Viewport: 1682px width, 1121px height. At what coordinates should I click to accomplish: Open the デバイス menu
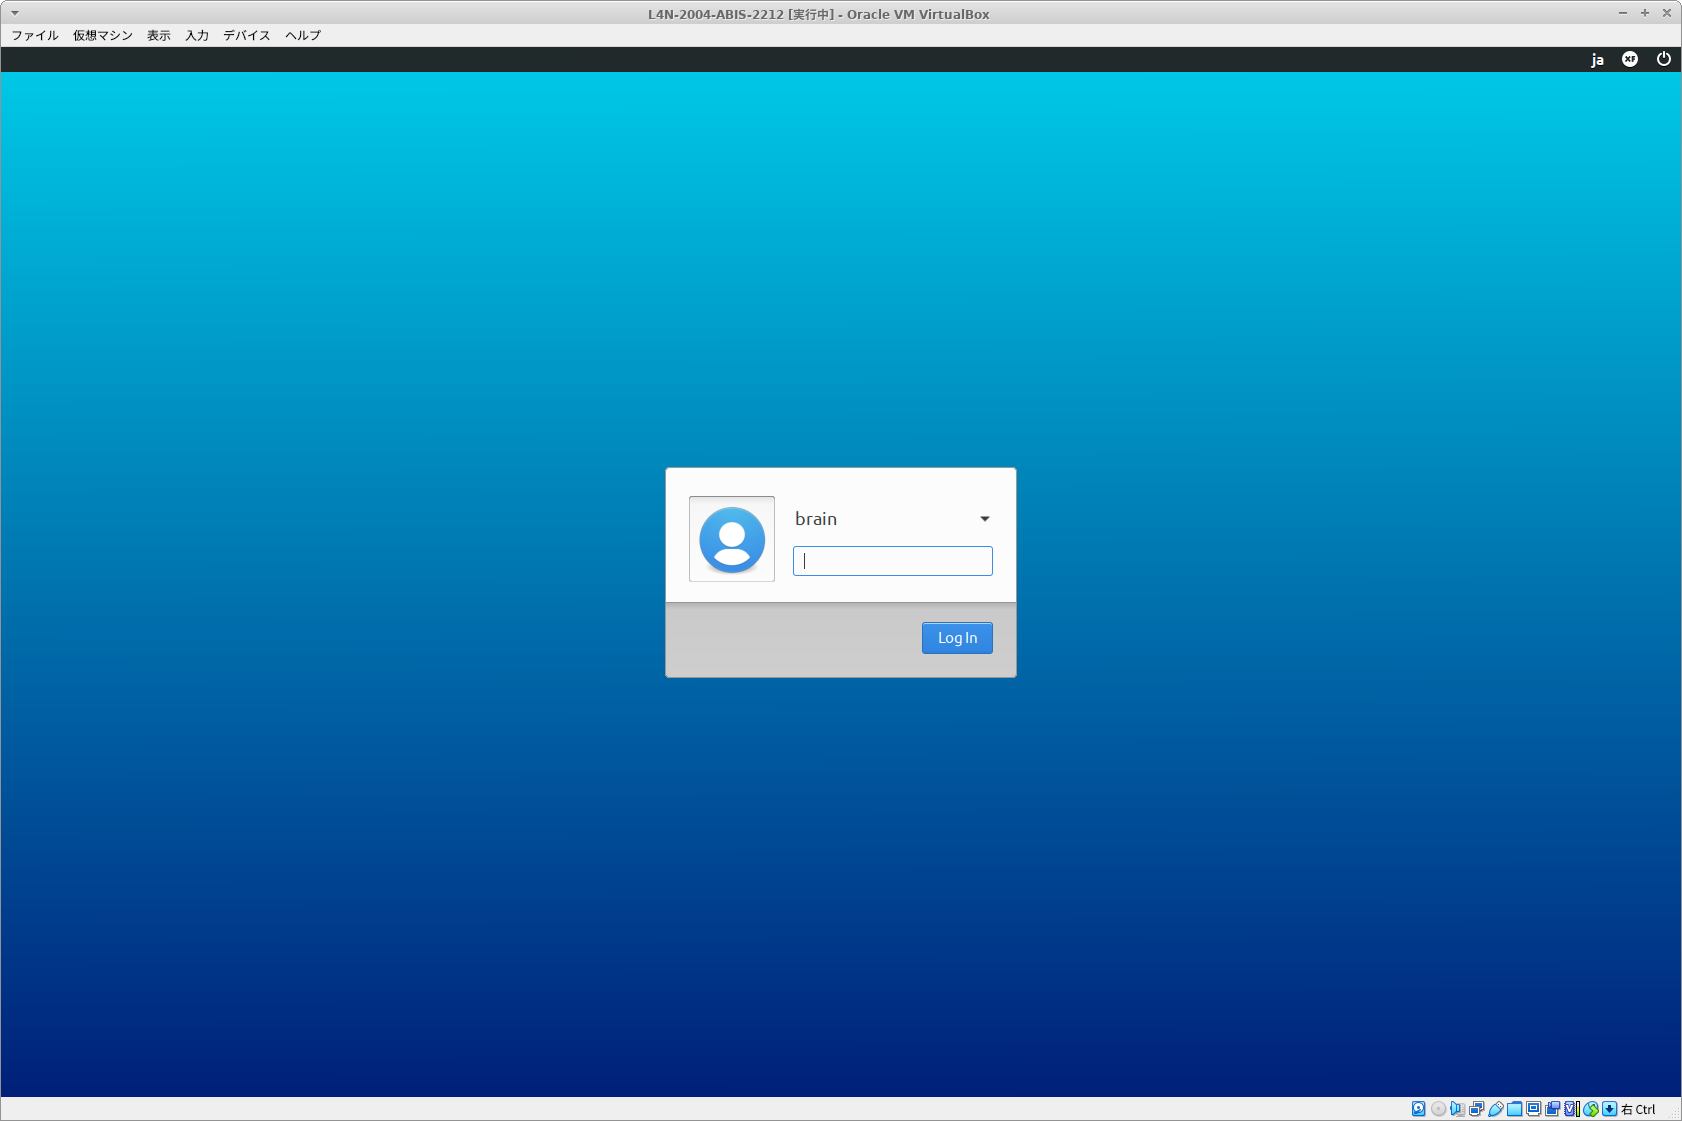tap(247, 35)
